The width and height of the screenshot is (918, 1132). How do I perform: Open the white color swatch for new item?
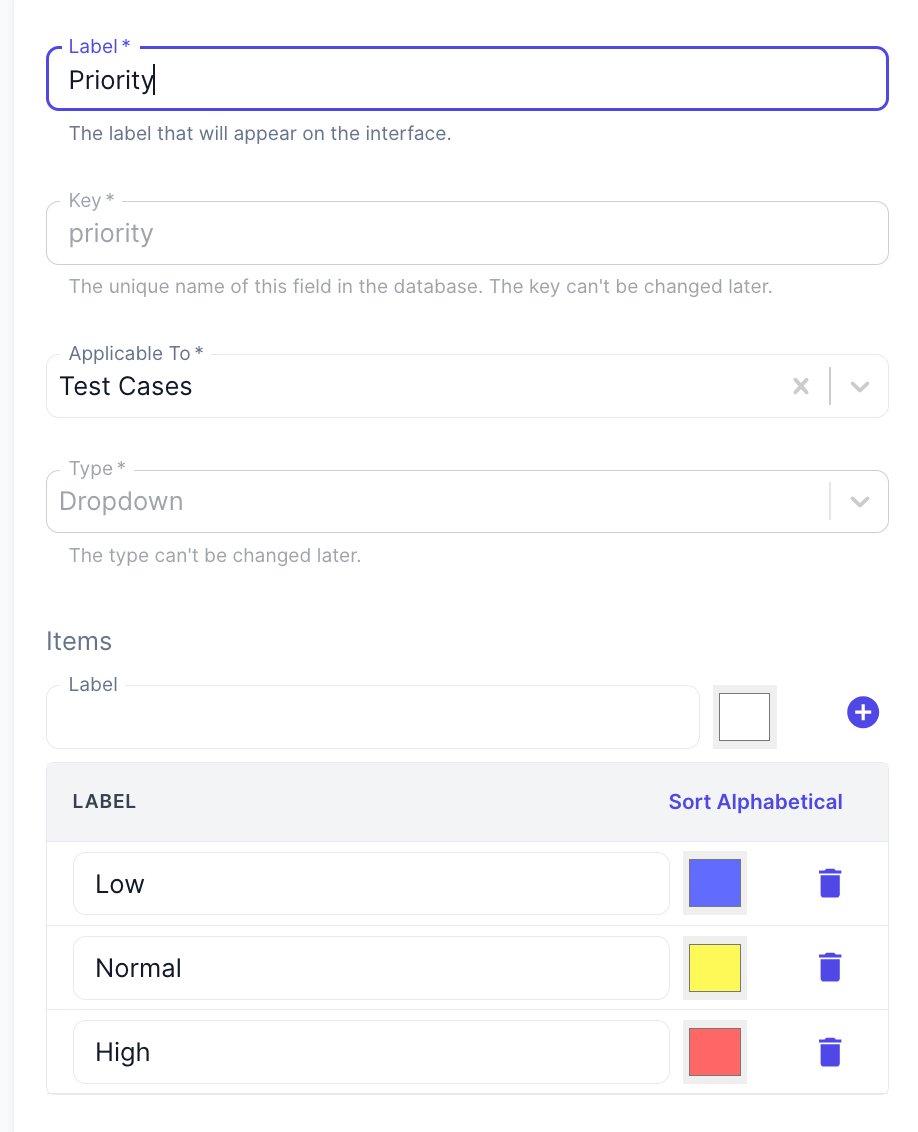[744, 717]
